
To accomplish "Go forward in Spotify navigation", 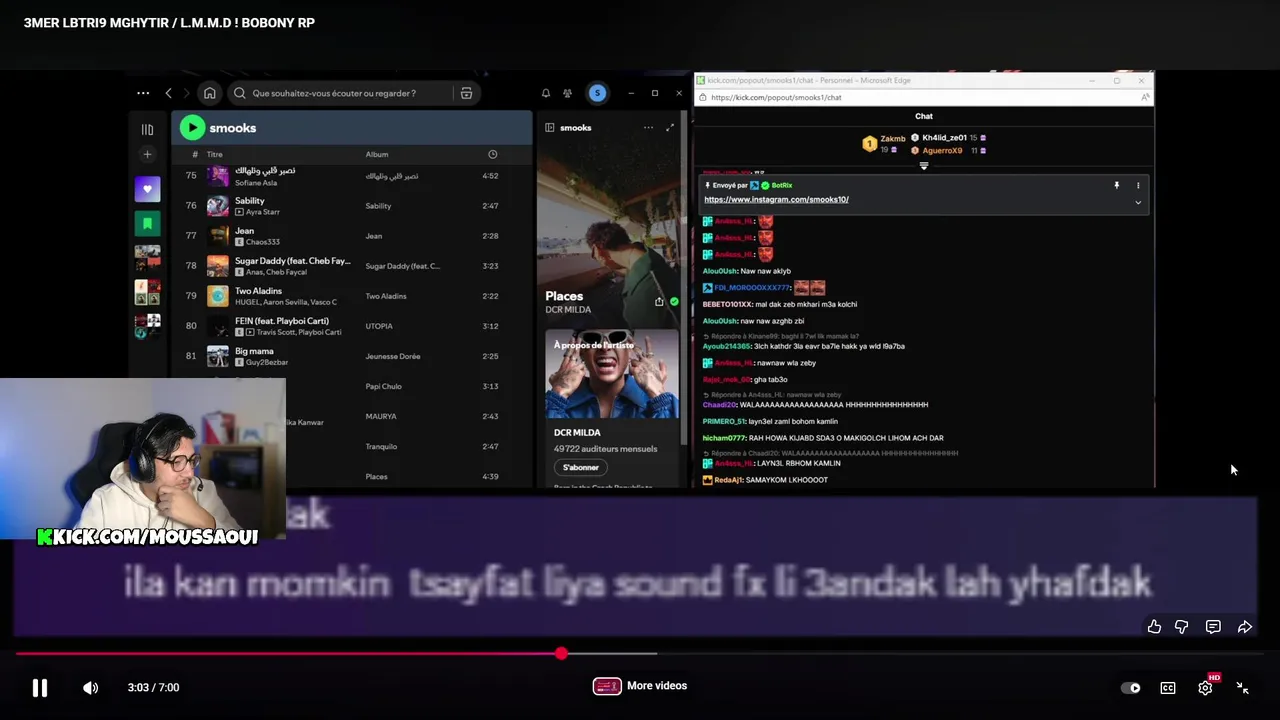I will point(186,93).
